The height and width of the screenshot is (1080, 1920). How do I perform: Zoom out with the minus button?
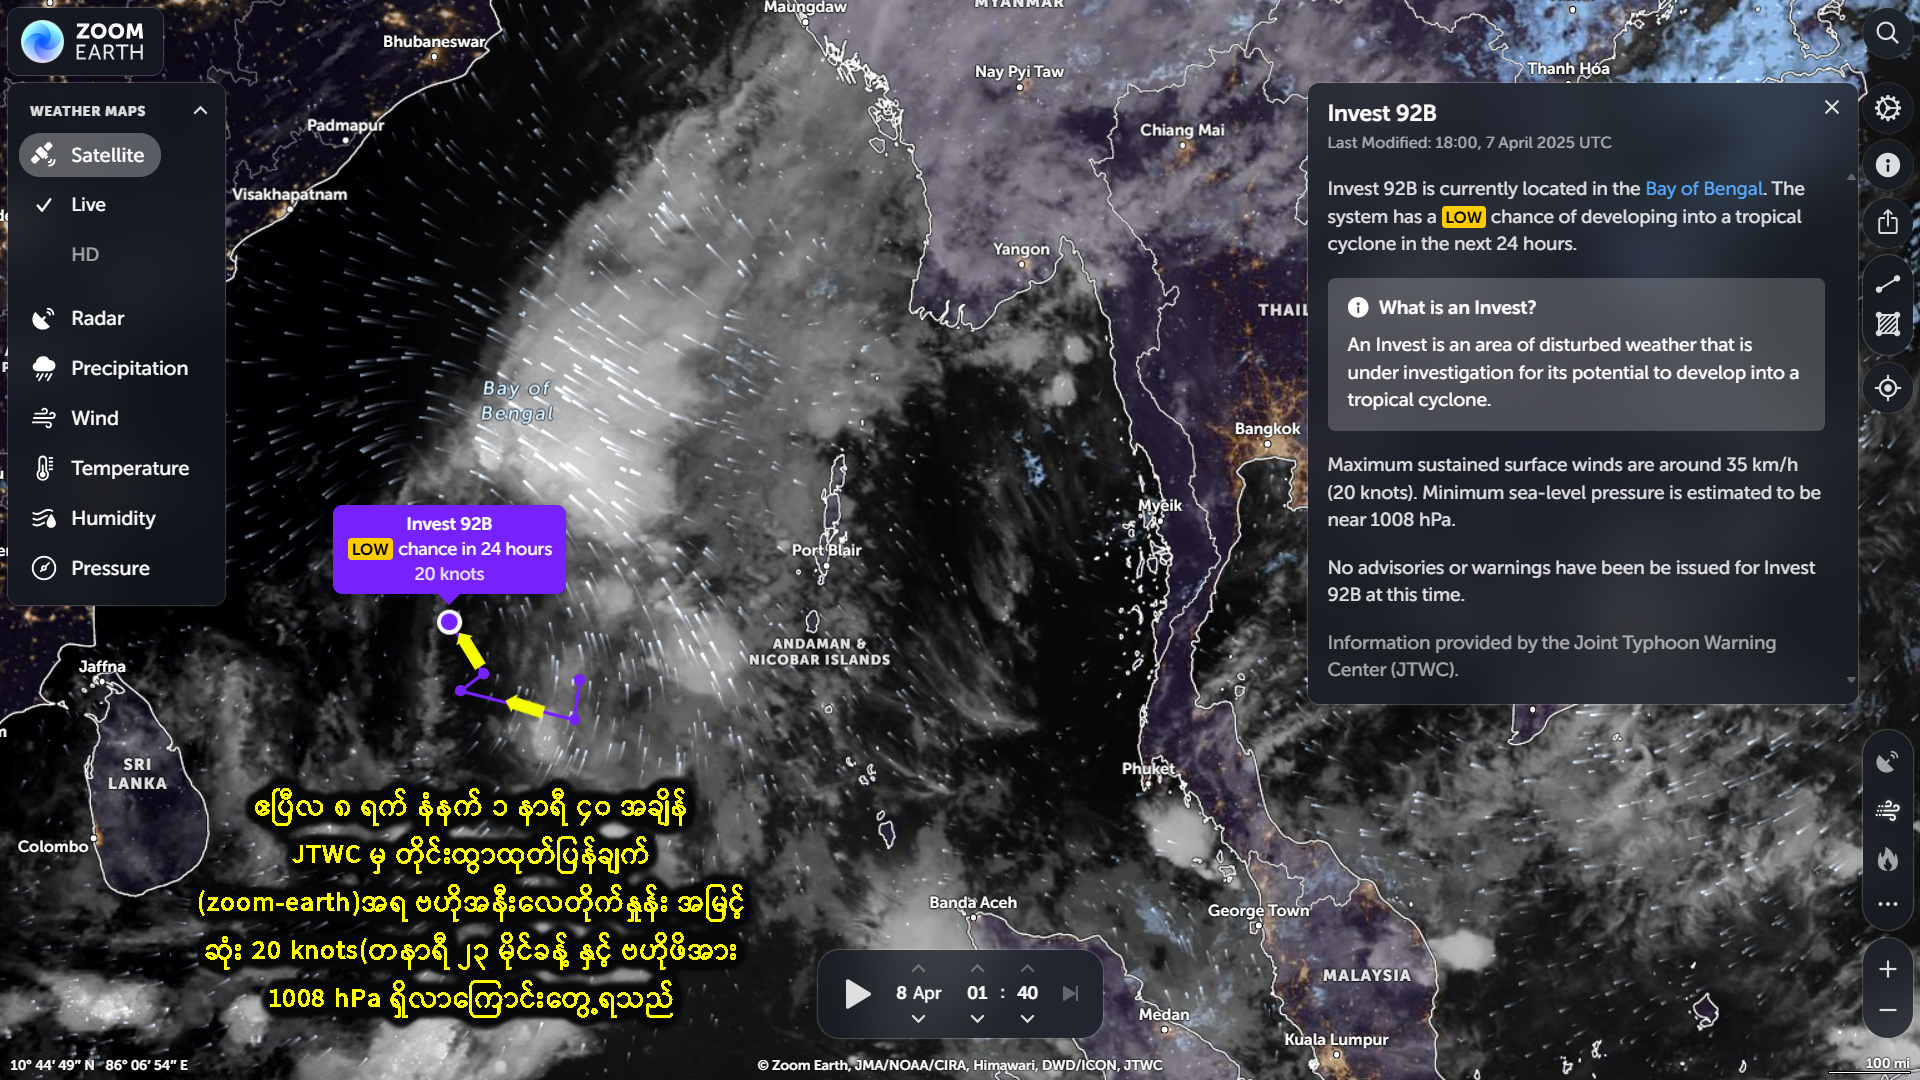pyautogui.click(x=1887, y=1011)
